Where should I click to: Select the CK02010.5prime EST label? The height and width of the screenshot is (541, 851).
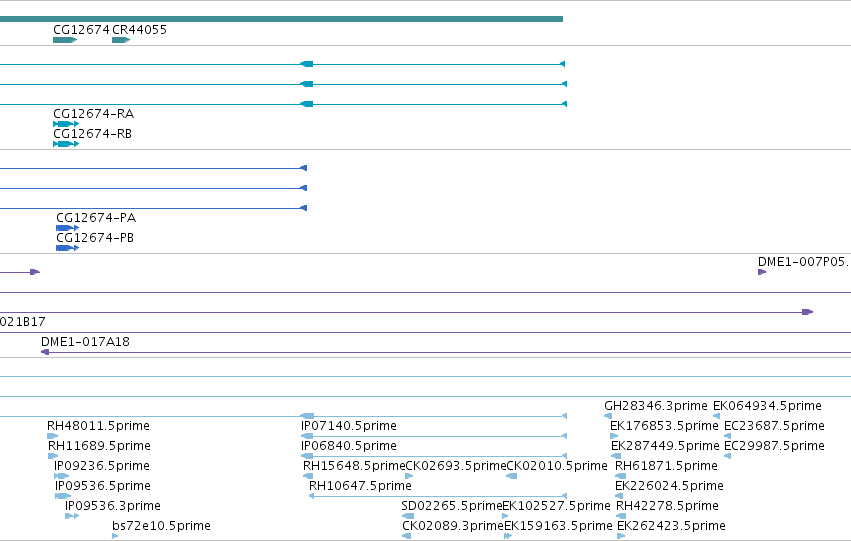(x=557, y=466)
